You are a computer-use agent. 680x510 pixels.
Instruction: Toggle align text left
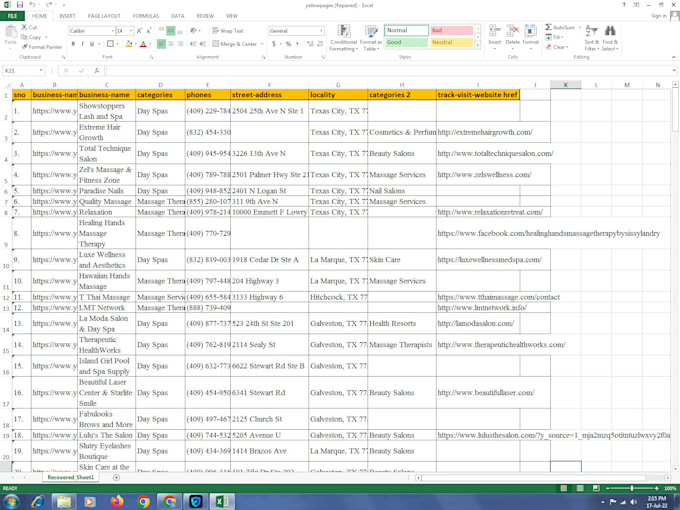click(x=161, y=44)
